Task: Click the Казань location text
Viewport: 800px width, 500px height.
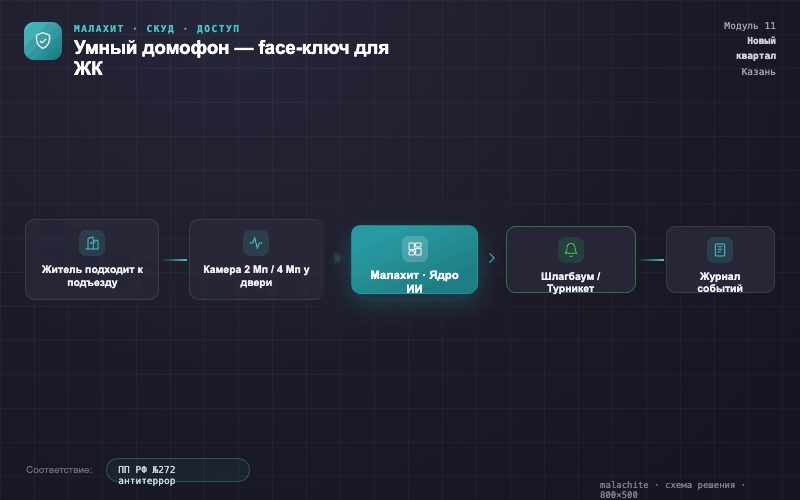Action: coord(758,71)
